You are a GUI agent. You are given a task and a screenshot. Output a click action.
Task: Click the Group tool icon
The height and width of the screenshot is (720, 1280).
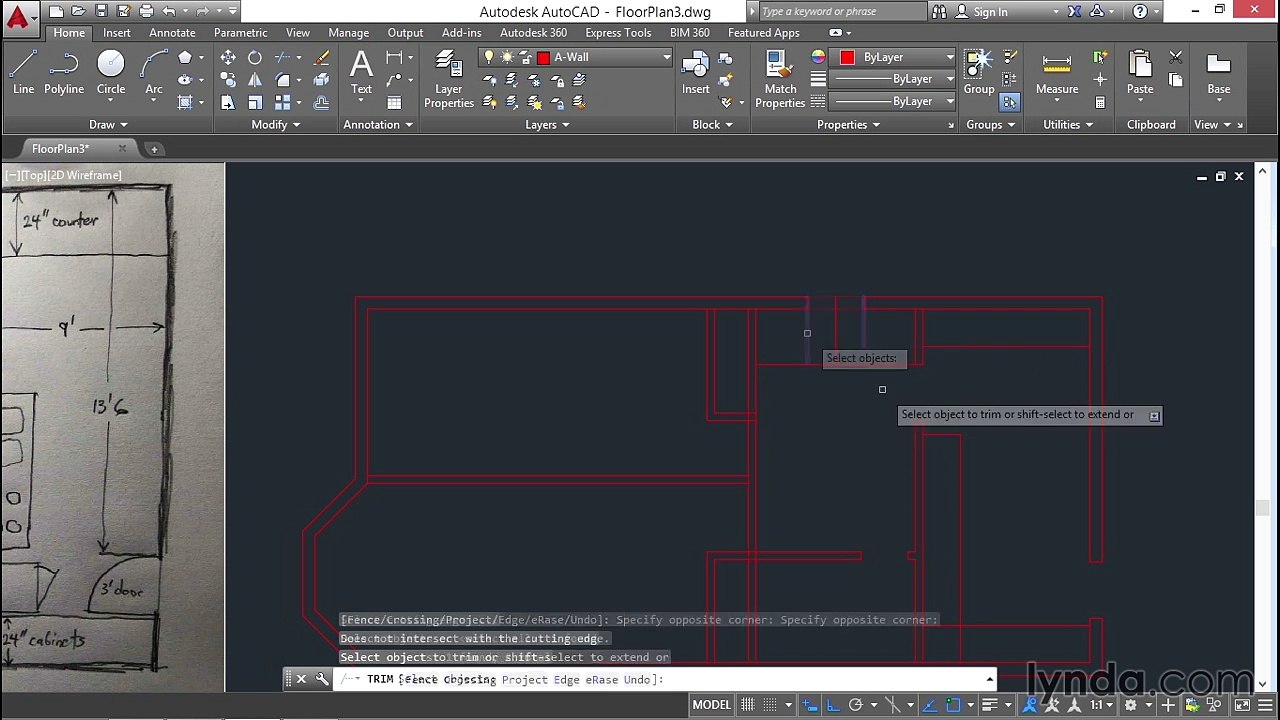point(979,73)
